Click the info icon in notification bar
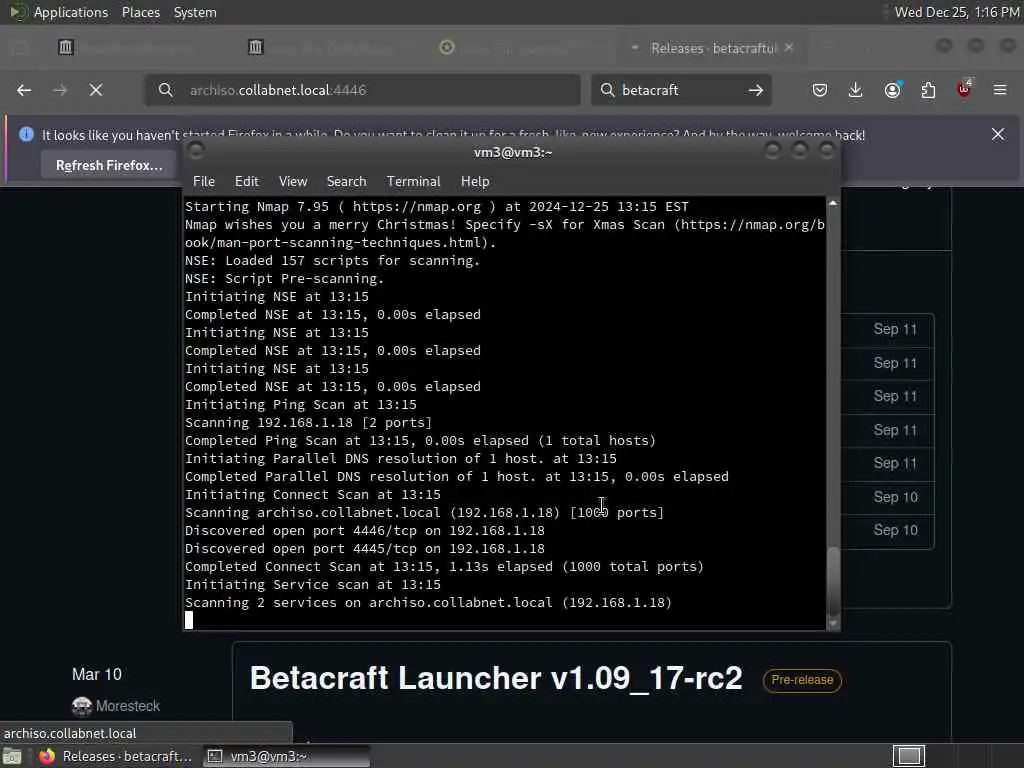The height and width of the screenshot is (768, 1024). click(x=26, y=134)
